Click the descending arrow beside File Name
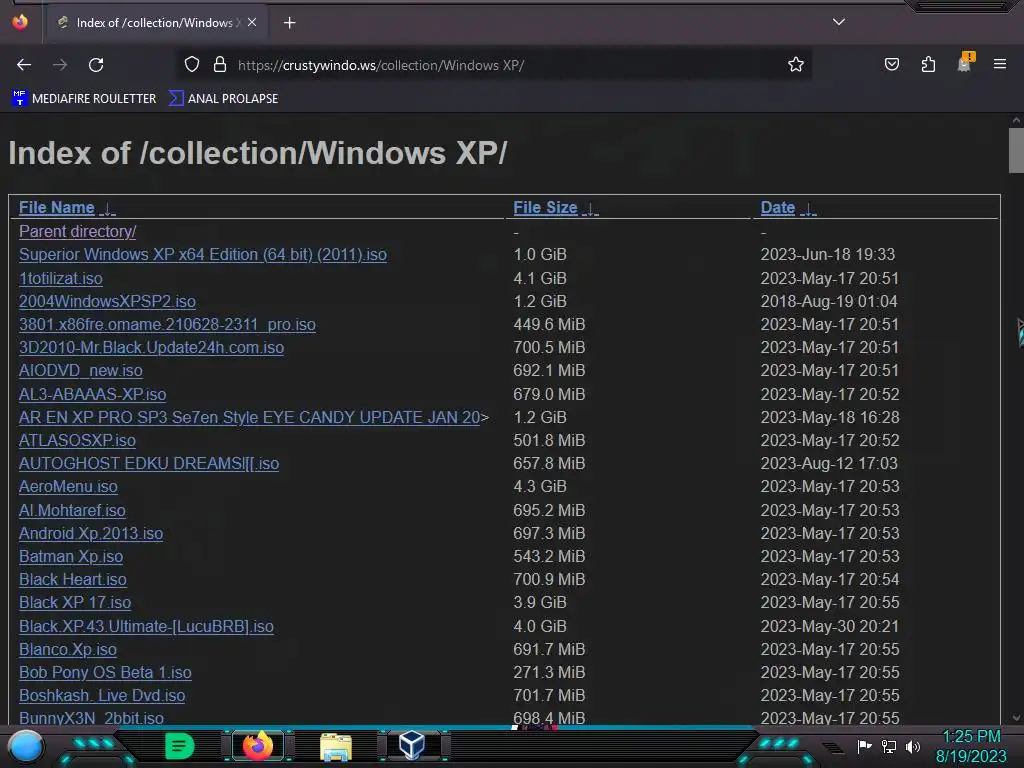The height and width of the screenshot is (768, 1024). tap(107, 209)
